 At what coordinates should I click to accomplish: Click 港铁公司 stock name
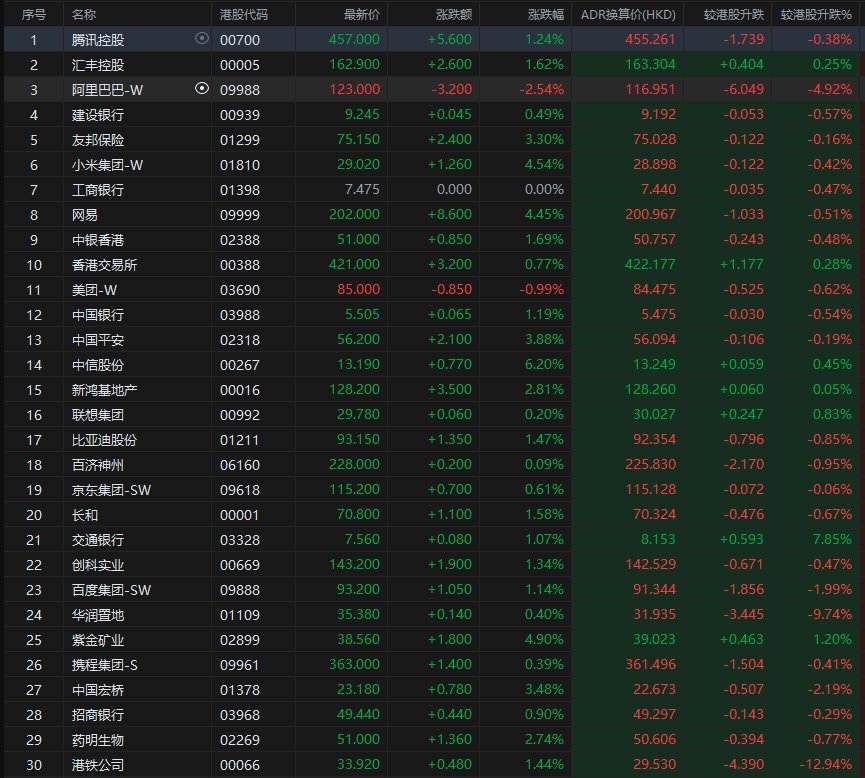tap(98, 765)
